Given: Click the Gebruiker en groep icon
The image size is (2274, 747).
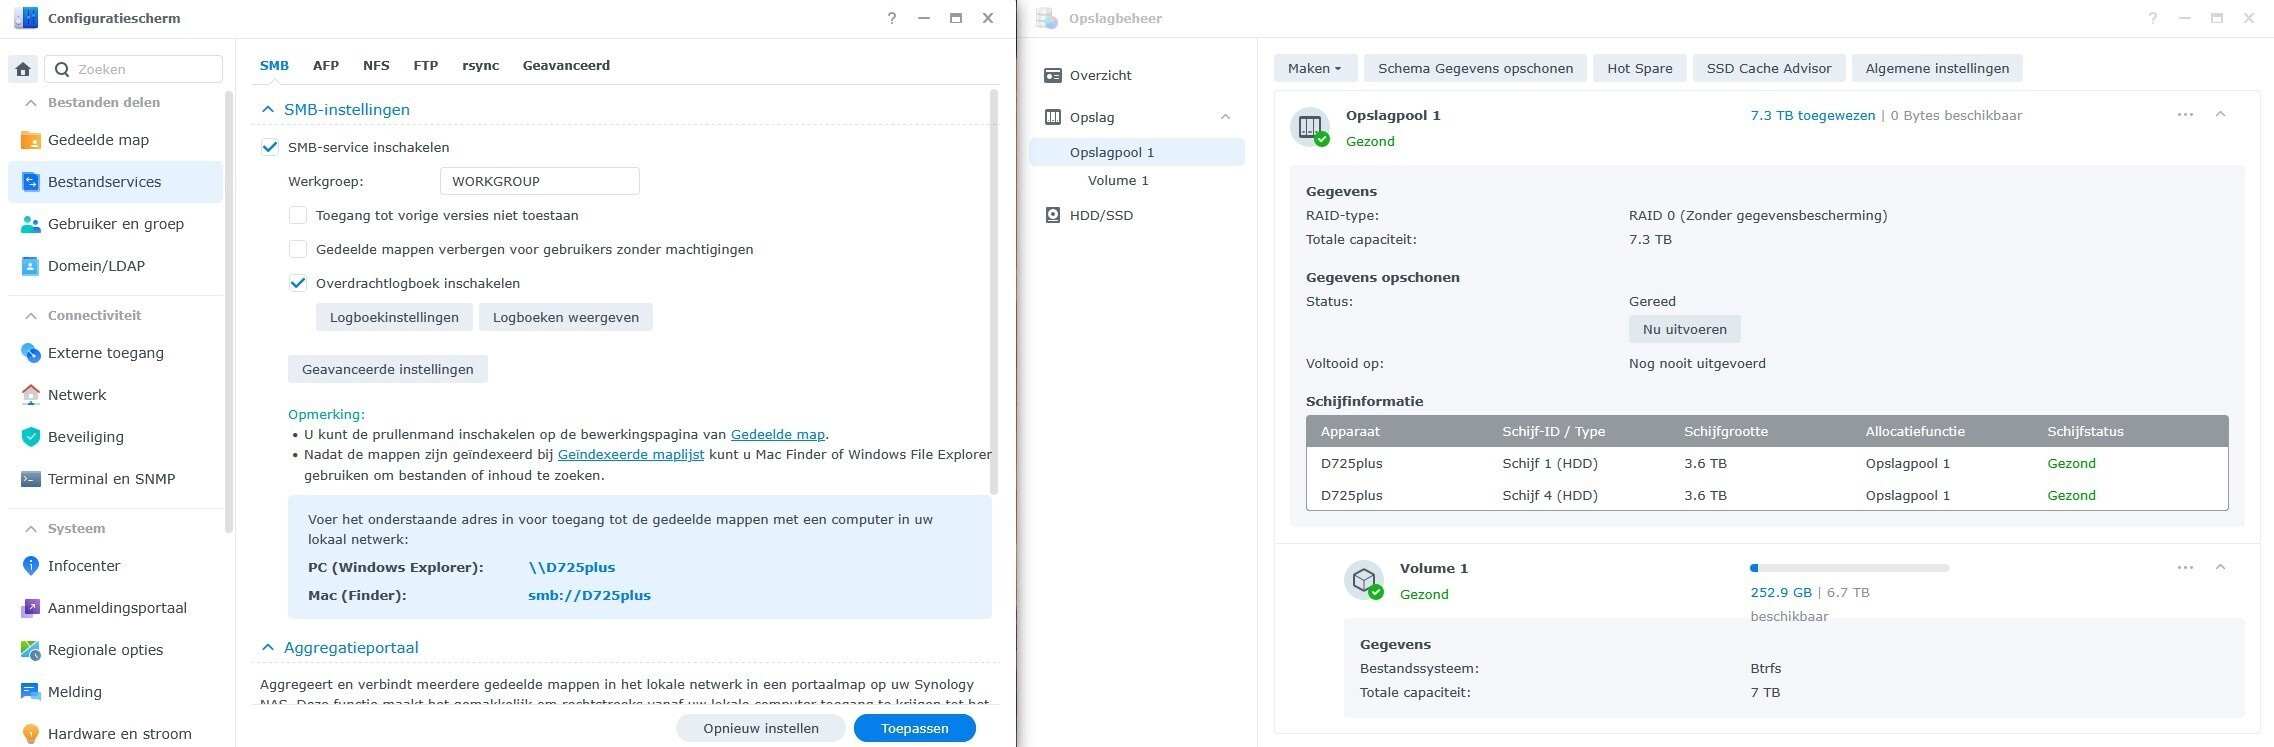Looking at the screenshot, I should point(31,224).
